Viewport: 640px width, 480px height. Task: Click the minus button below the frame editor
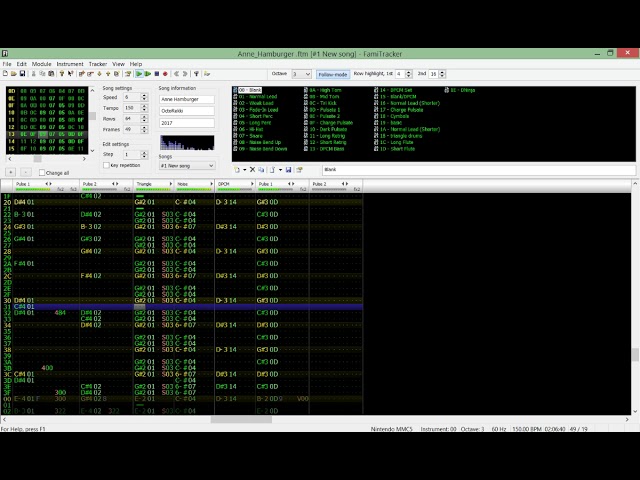tap(25, 172)
